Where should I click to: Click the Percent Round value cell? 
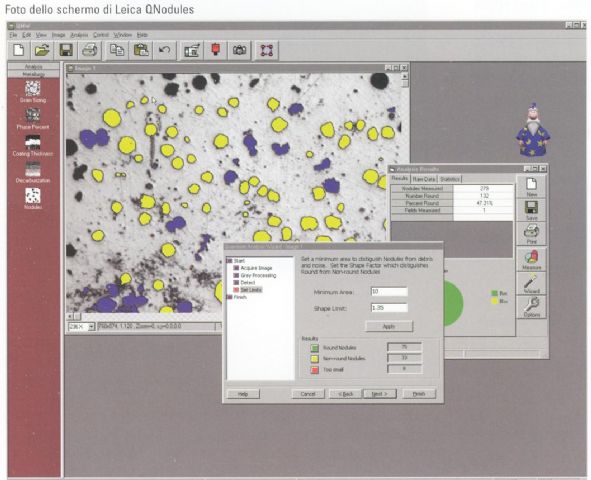[484, 203]
